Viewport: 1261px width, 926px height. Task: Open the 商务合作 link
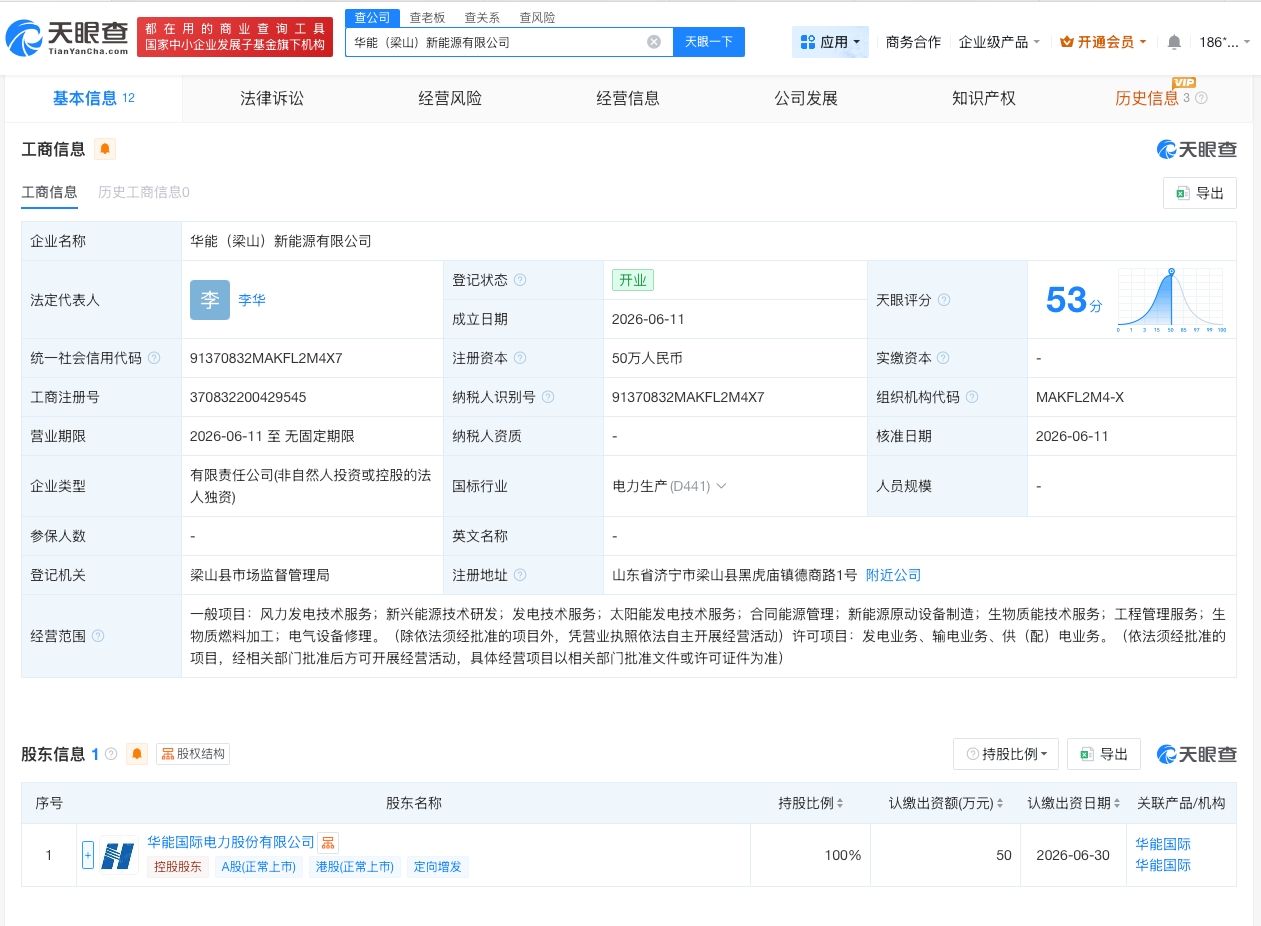click(913, 42)
